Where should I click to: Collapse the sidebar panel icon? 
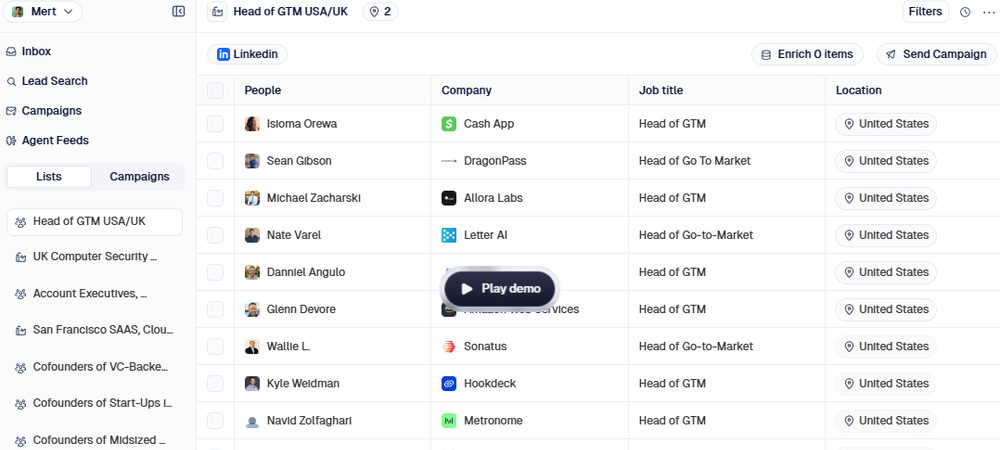pos(179,11)
